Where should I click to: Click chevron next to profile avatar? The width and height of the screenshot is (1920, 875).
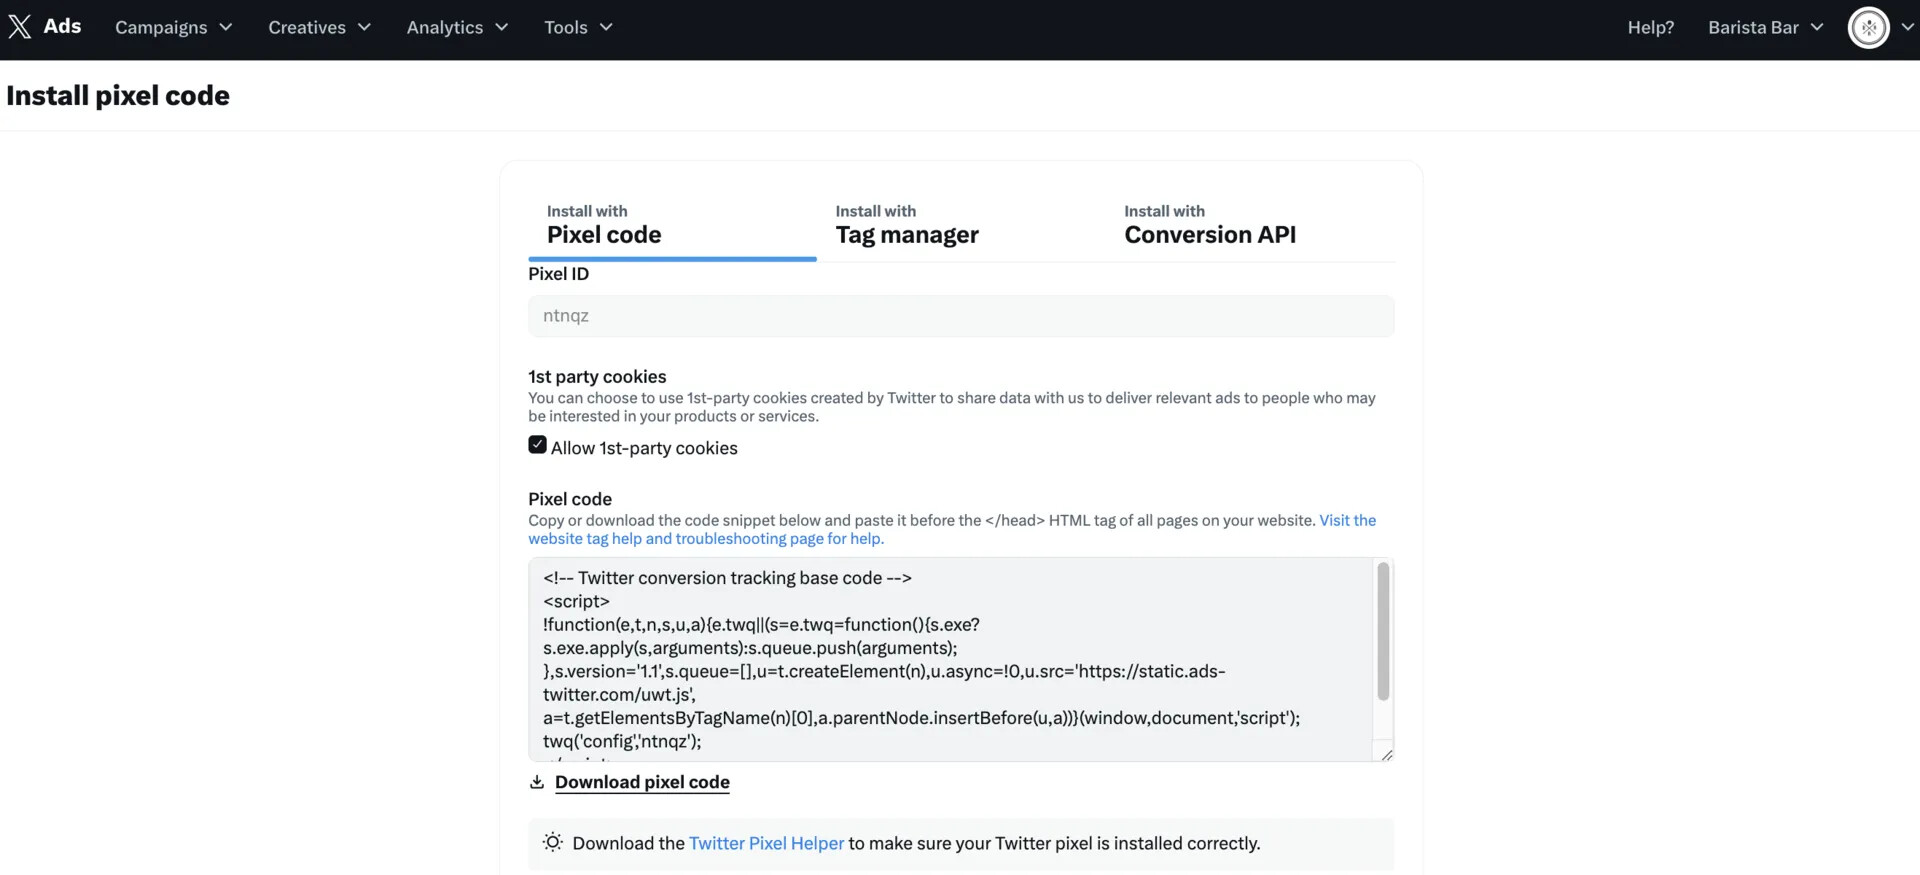[x=1907, y=28]
